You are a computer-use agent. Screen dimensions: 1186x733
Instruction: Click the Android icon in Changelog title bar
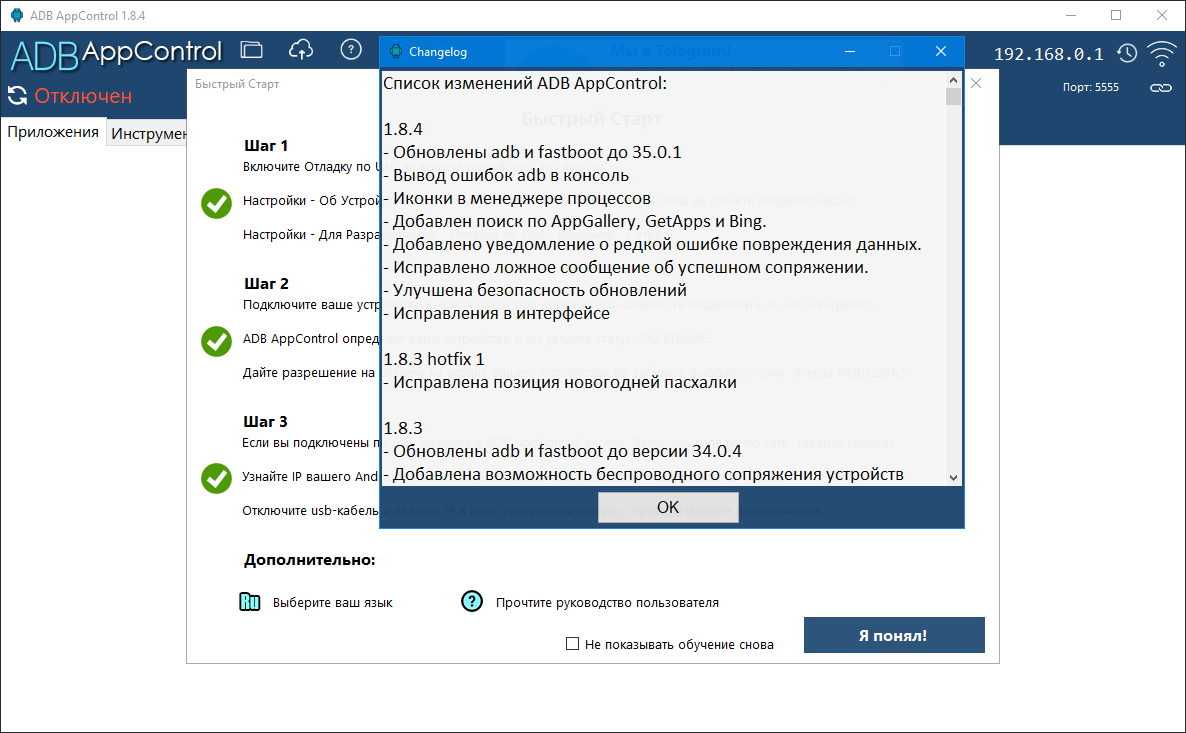pos(396,51)
